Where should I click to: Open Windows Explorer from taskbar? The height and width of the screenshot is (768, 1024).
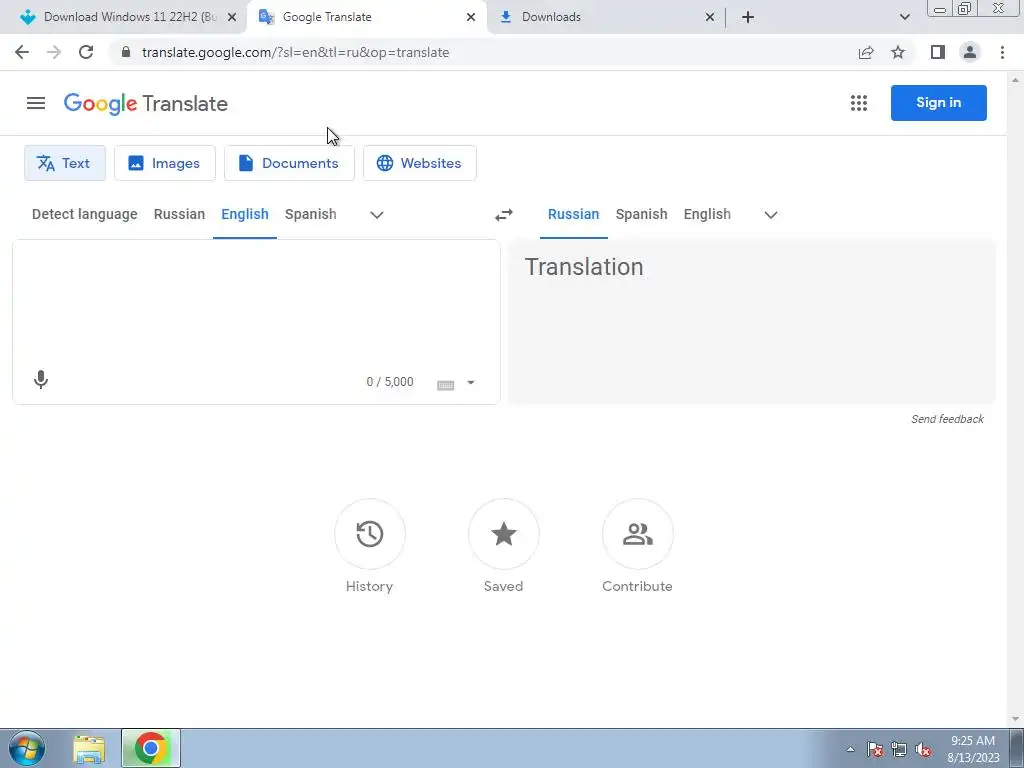pos(89,749)
